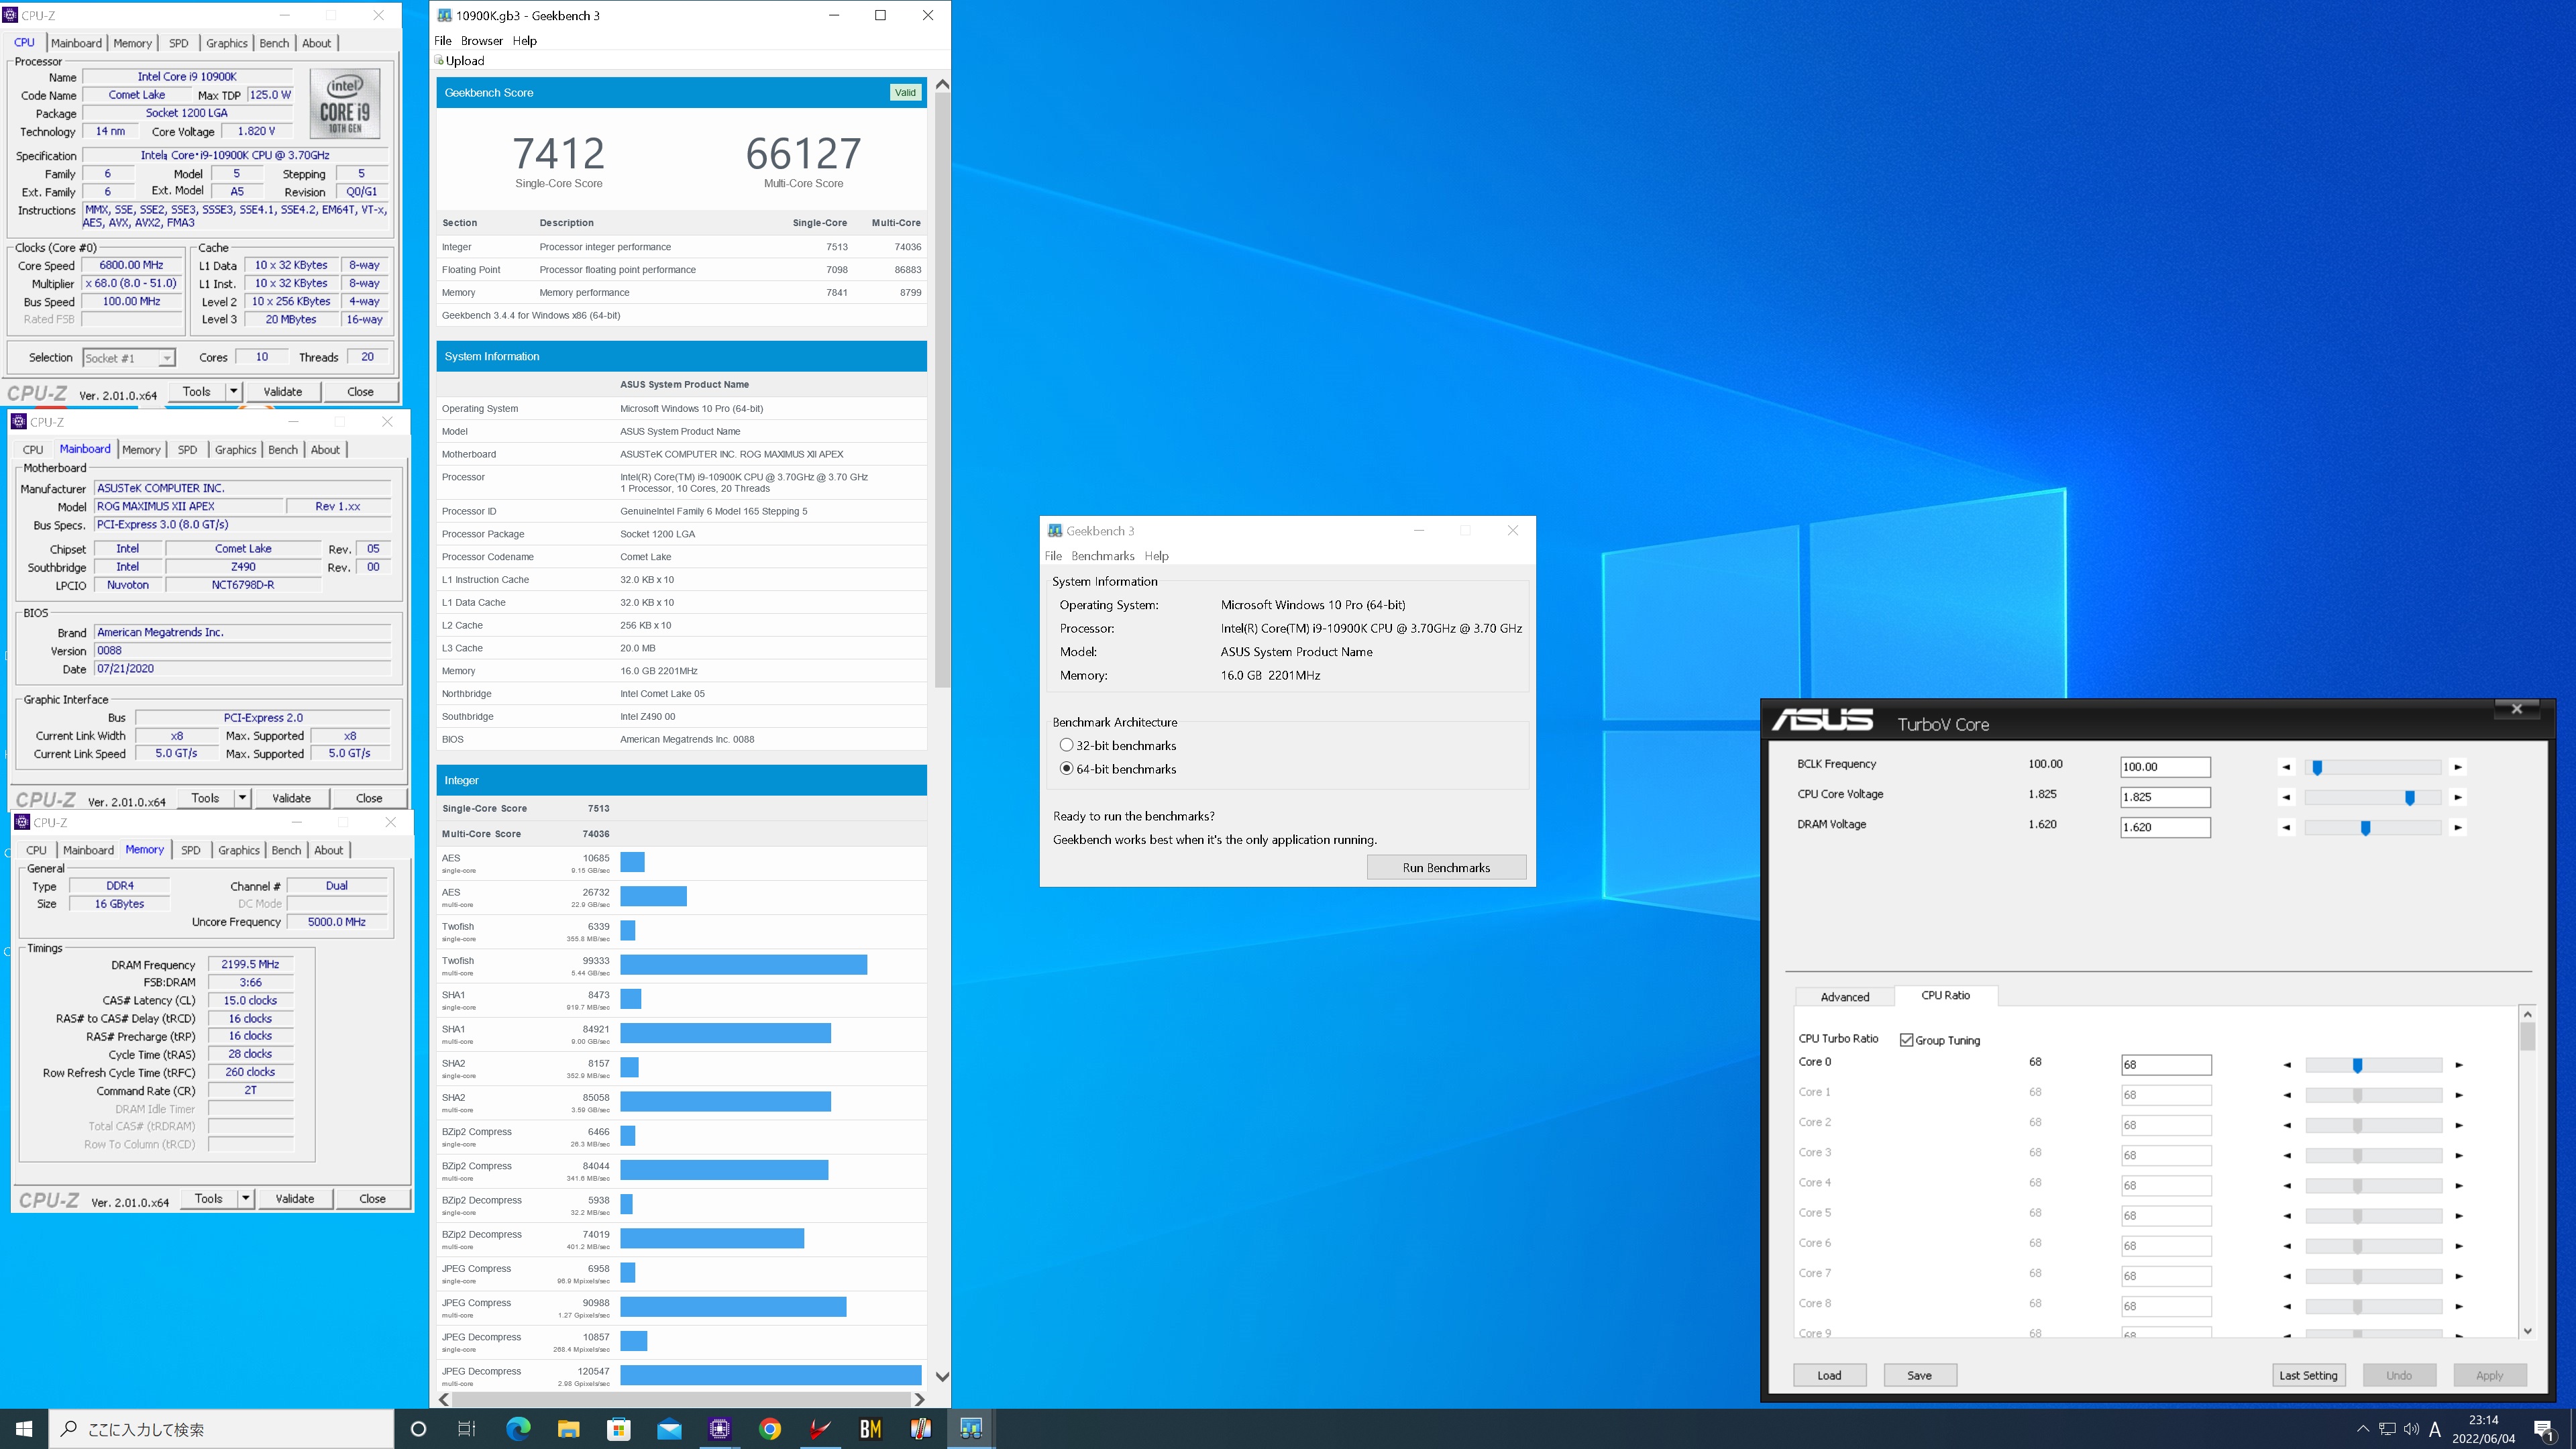Screen dimensions: 2576x1449
Task: Open the Bench tab in top CPU-Z window
Action: 274,43
